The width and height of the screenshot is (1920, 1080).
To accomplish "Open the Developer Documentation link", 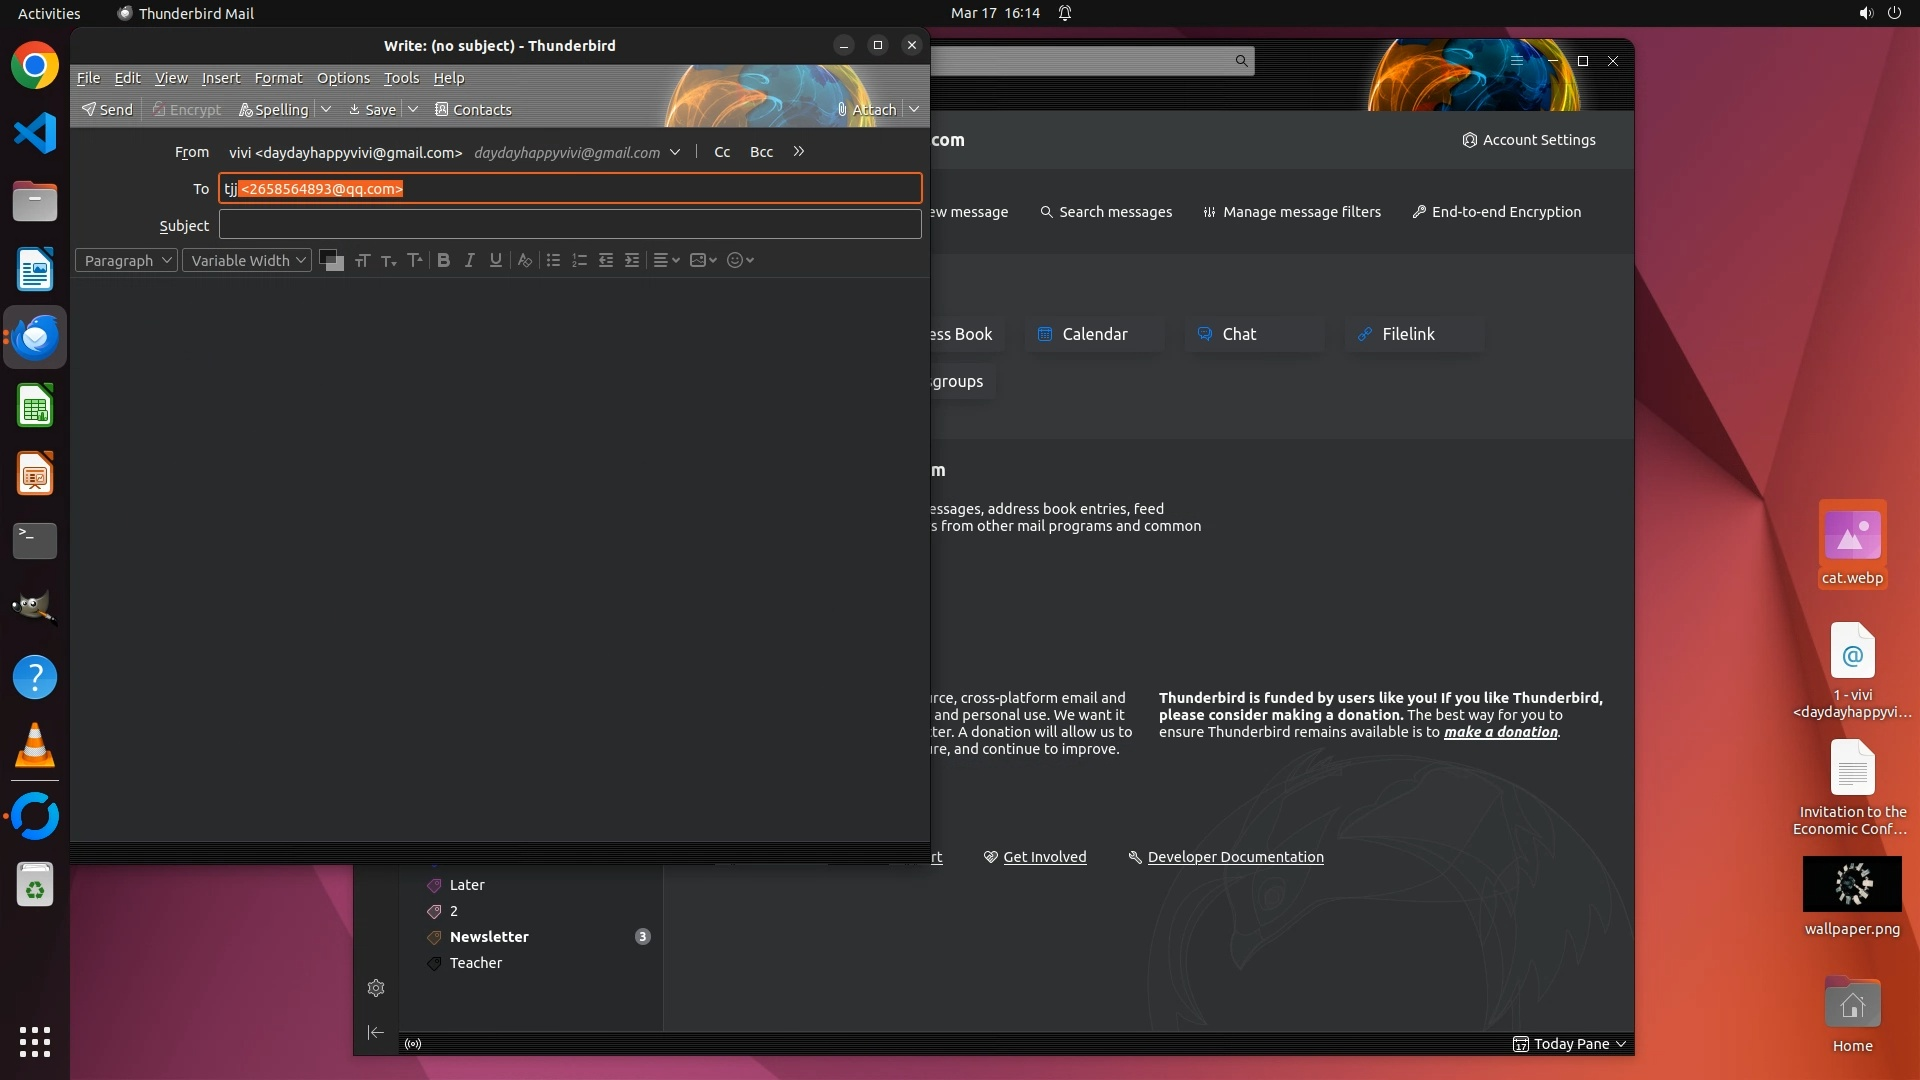I will [1235, 857].
